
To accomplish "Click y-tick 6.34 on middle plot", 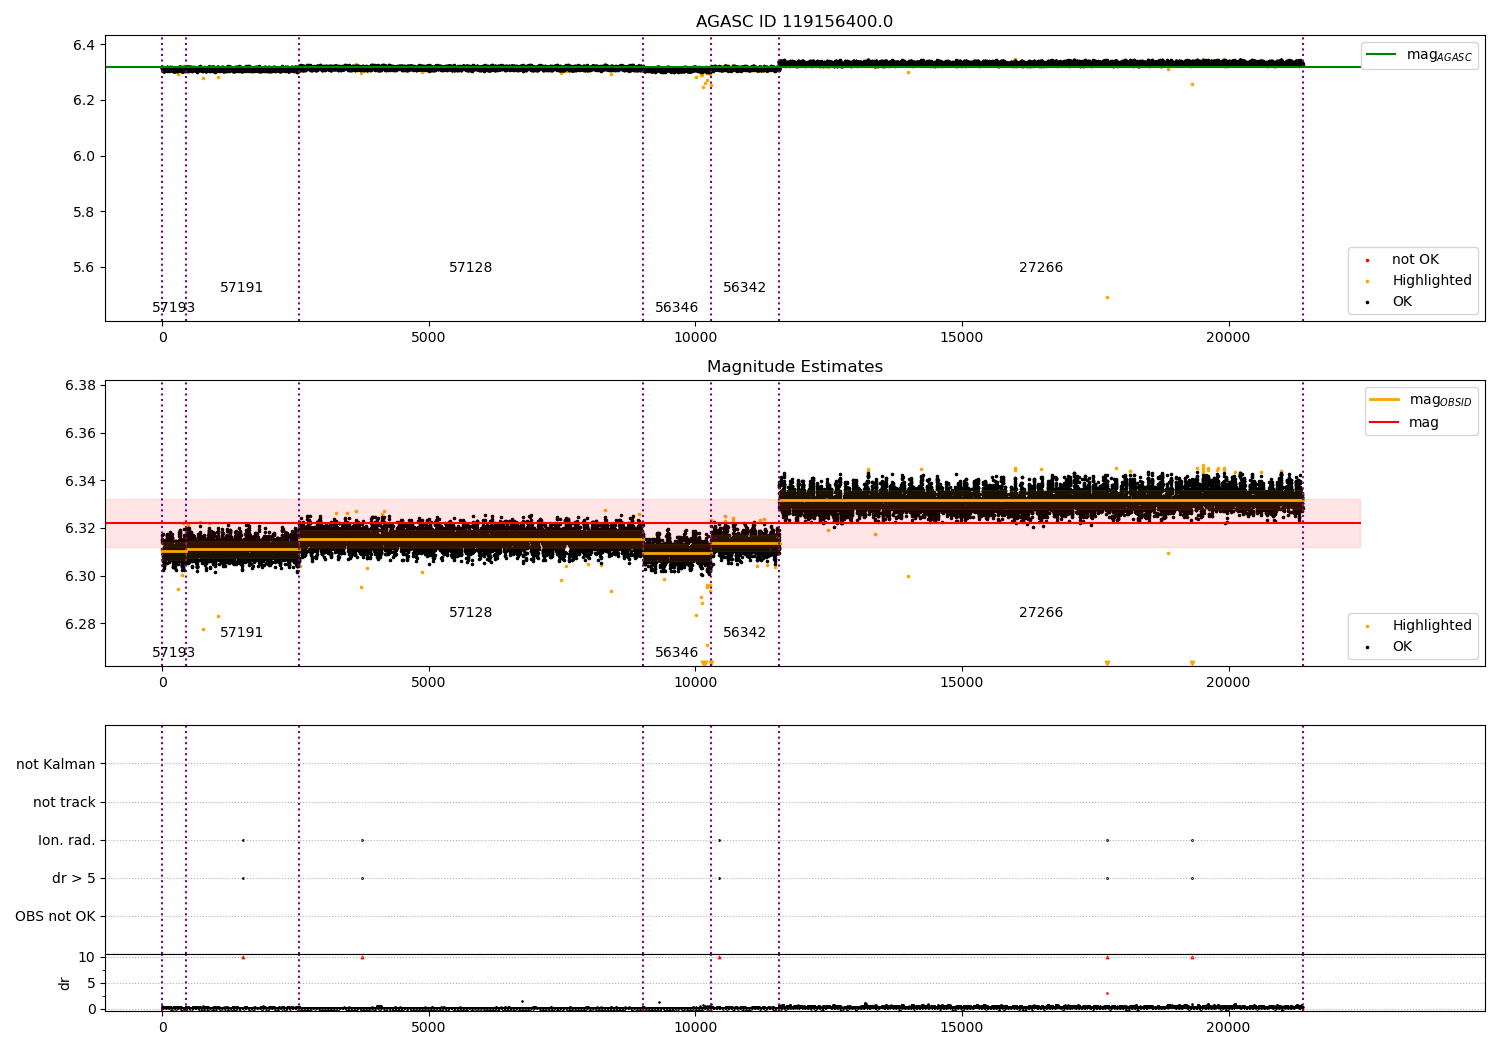I will [80, 481].
